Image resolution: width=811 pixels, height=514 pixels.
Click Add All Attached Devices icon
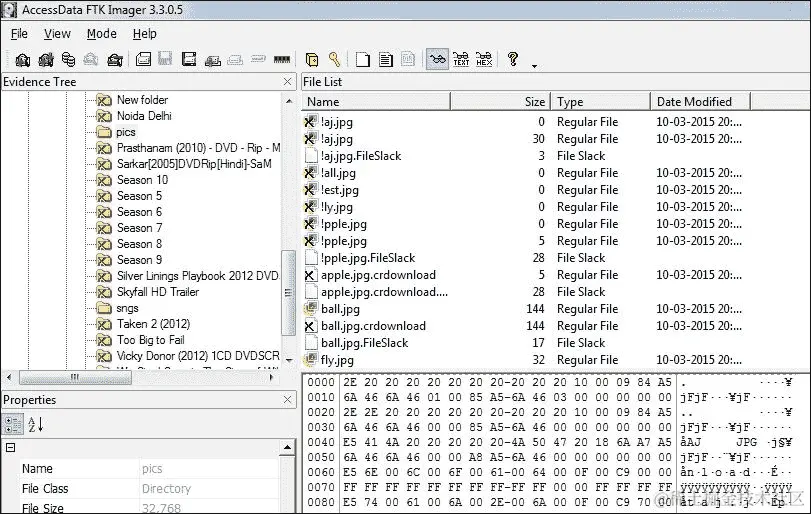click(x=46, y=60)
